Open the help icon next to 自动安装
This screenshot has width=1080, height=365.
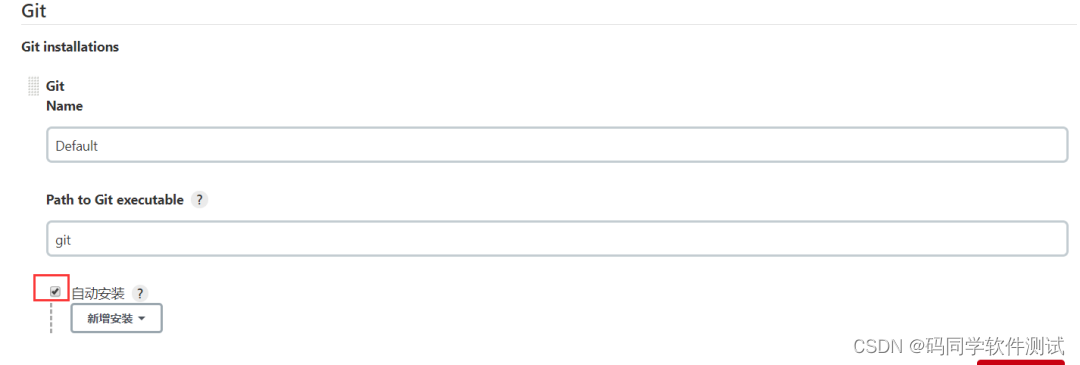pos(140,293)
